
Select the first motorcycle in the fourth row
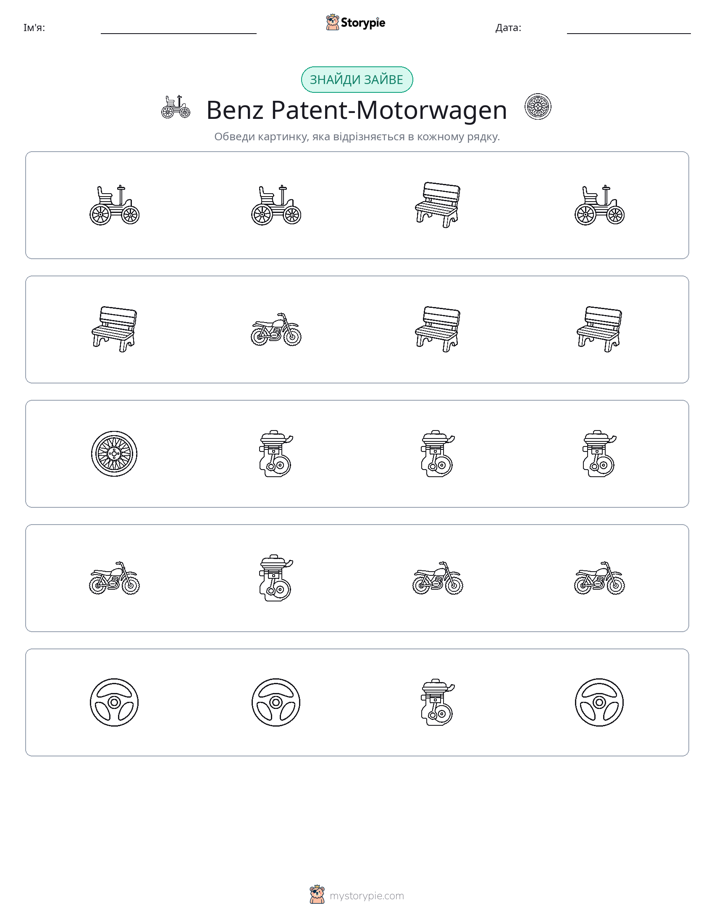click(x=114, y=578)
